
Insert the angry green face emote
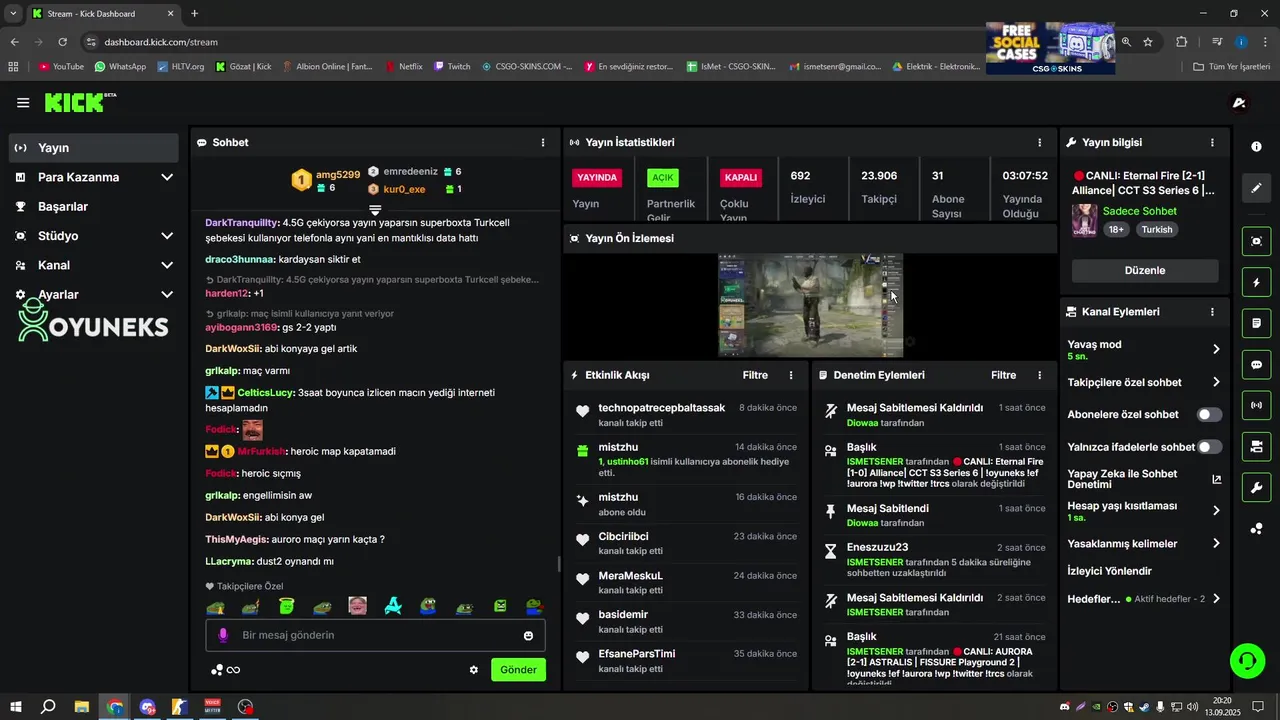point(499,606)
